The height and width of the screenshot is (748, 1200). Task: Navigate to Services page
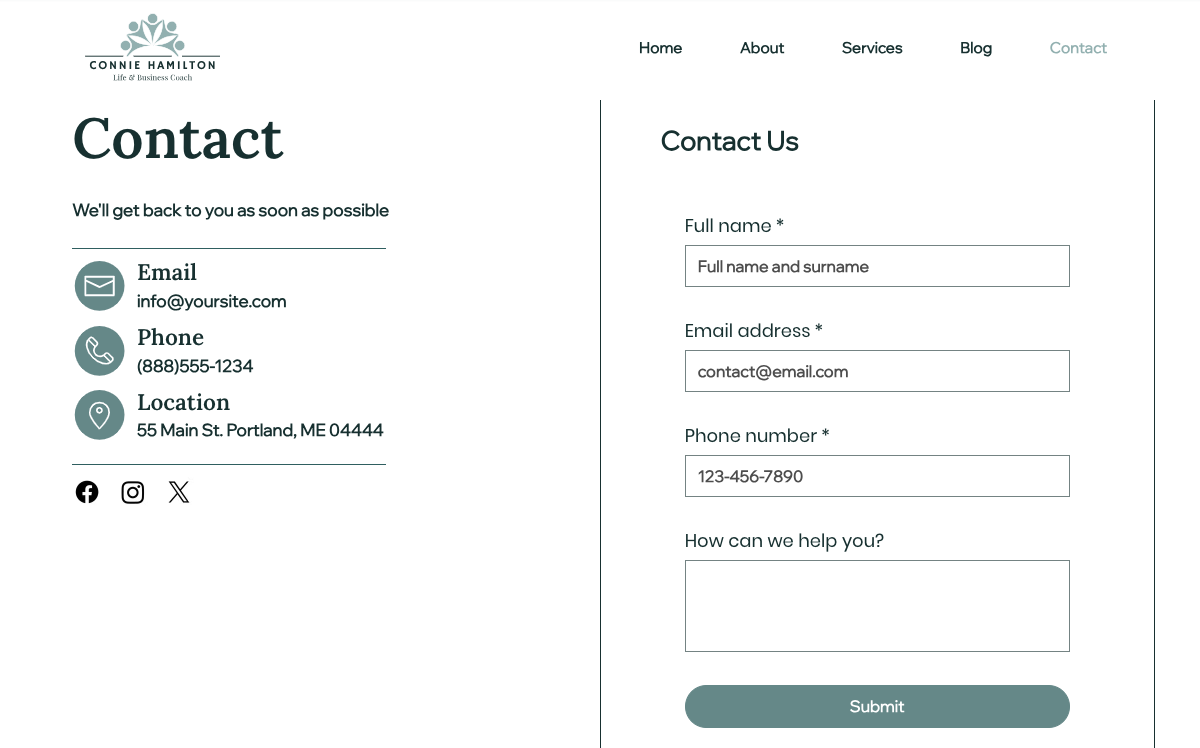[872, 48]
